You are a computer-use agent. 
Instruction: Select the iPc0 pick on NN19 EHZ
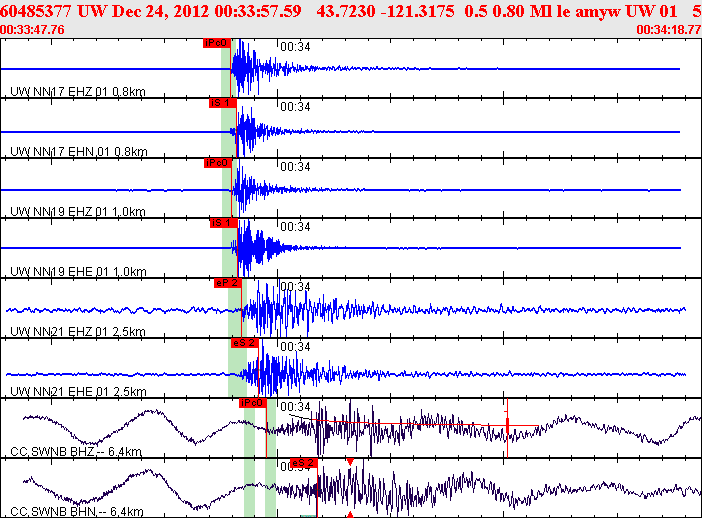(x=218, y=163)
